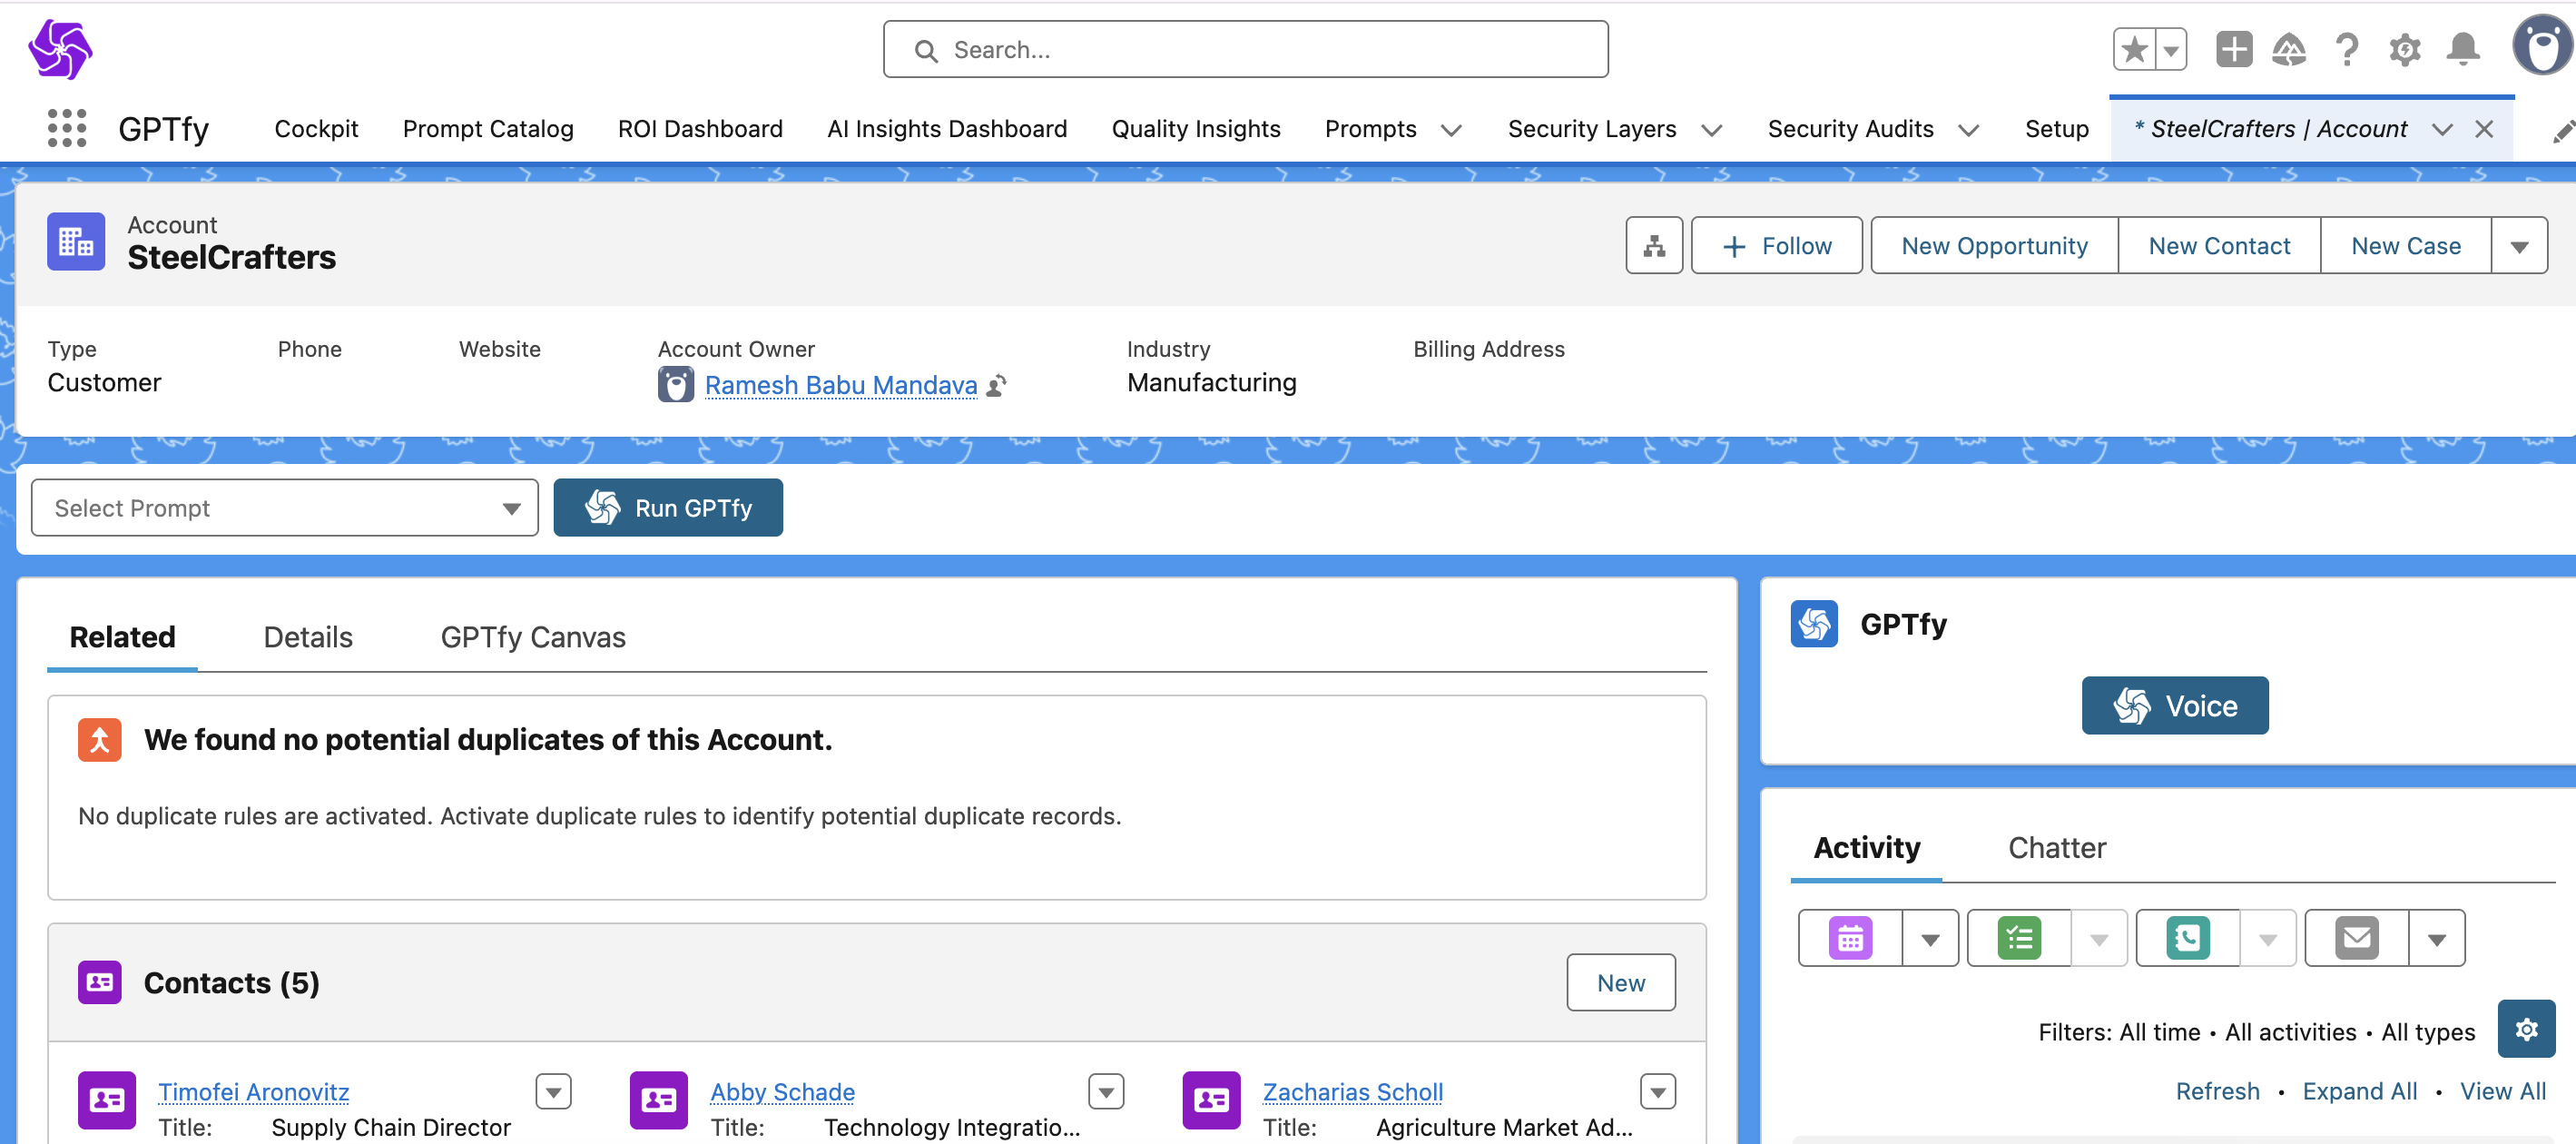Switch to the Chatter tab

[x=2056, y=848]
